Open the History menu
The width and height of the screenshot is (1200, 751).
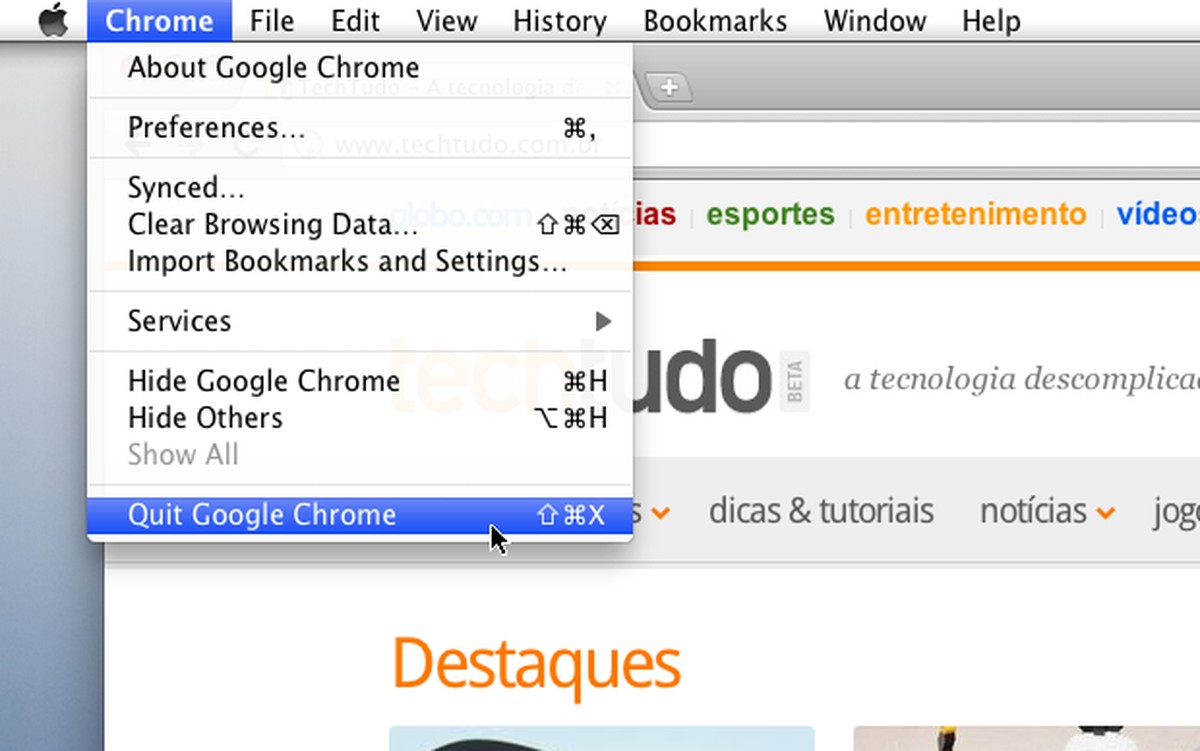[x=559, y=20]
